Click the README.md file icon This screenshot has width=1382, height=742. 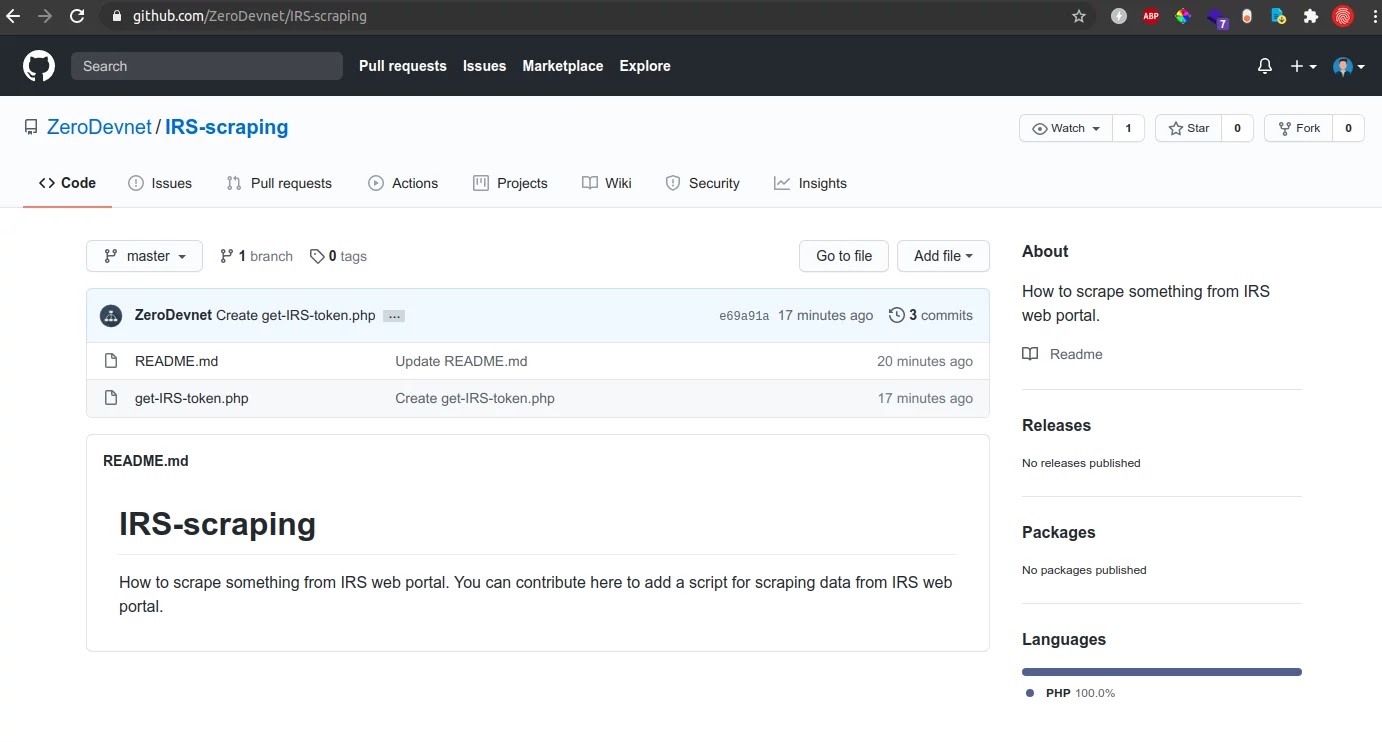pyautogui.click(x=112, y=361)
